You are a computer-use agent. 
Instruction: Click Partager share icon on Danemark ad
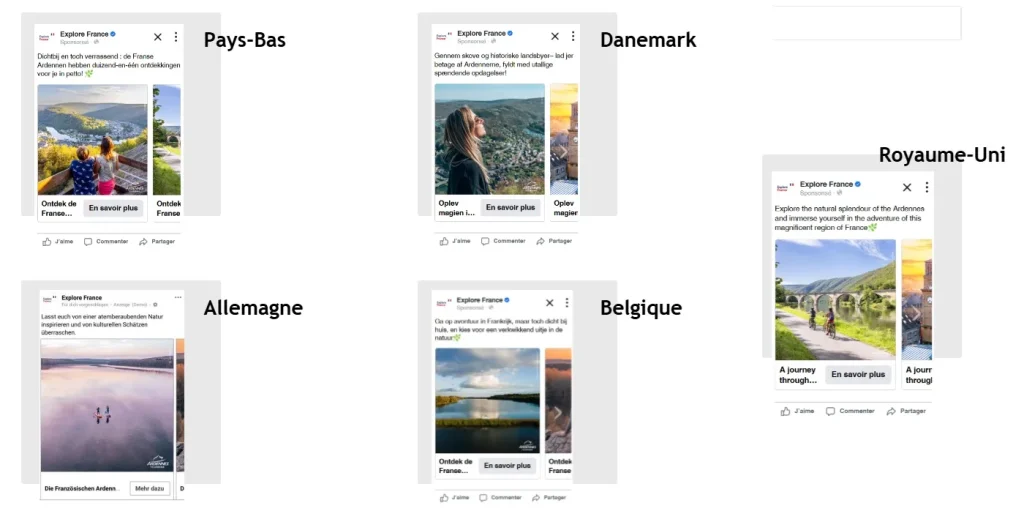coord(540,241)
